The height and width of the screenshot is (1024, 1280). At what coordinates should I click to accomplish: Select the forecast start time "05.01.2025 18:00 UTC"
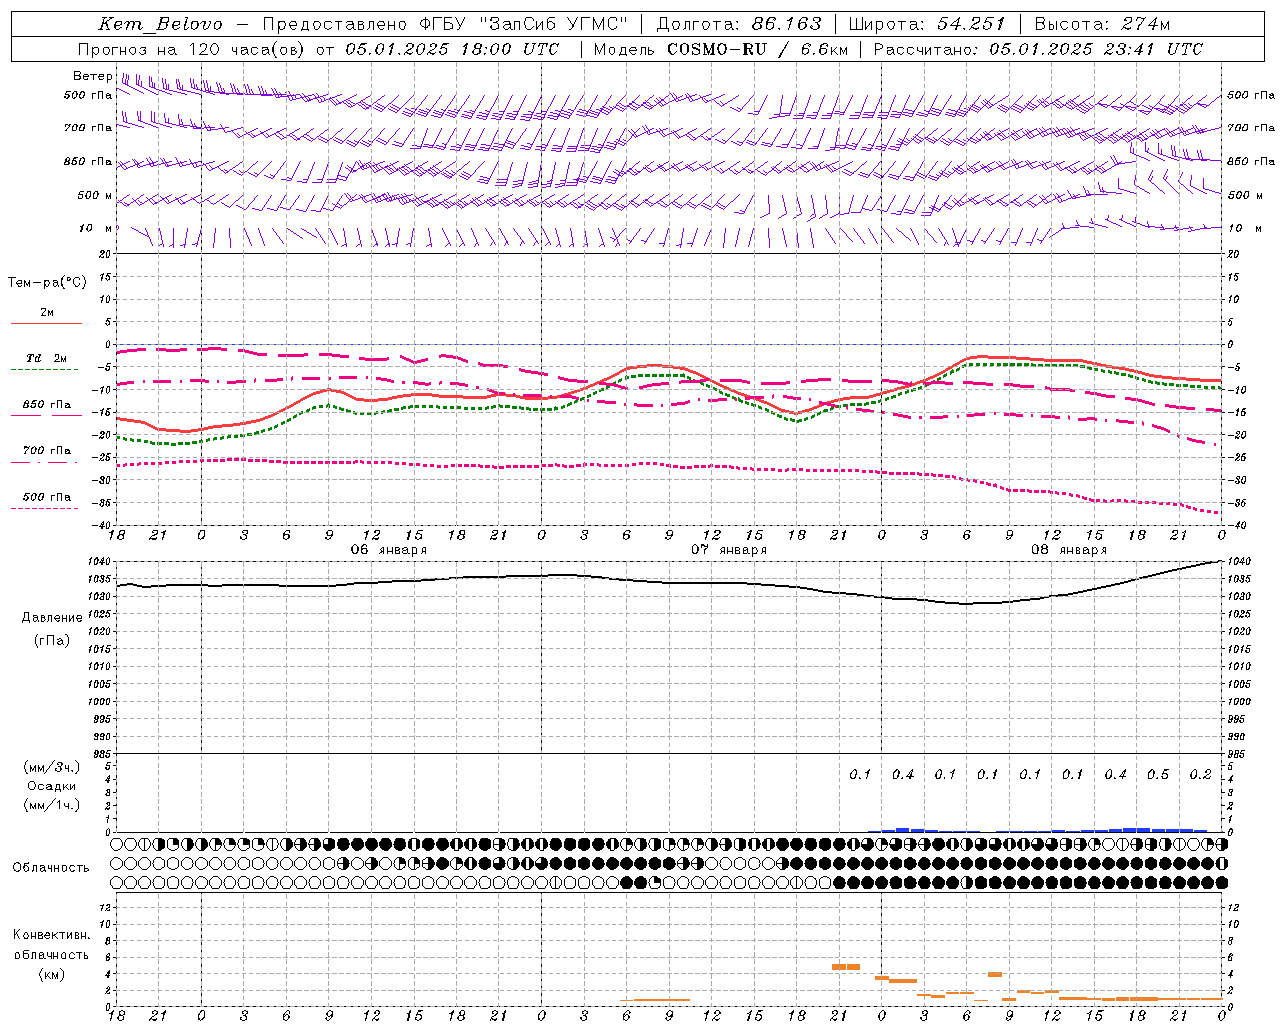tap(452, 49)
